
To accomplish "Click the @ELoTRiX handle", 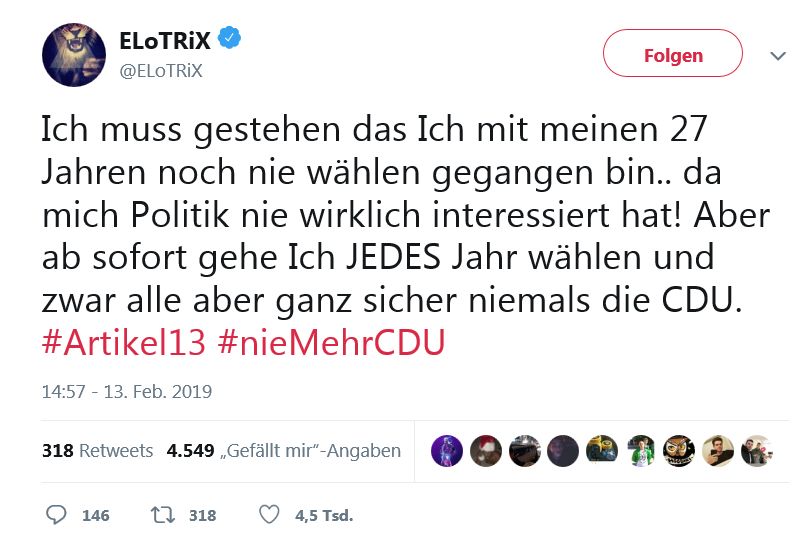I will [x=161, y=71].
